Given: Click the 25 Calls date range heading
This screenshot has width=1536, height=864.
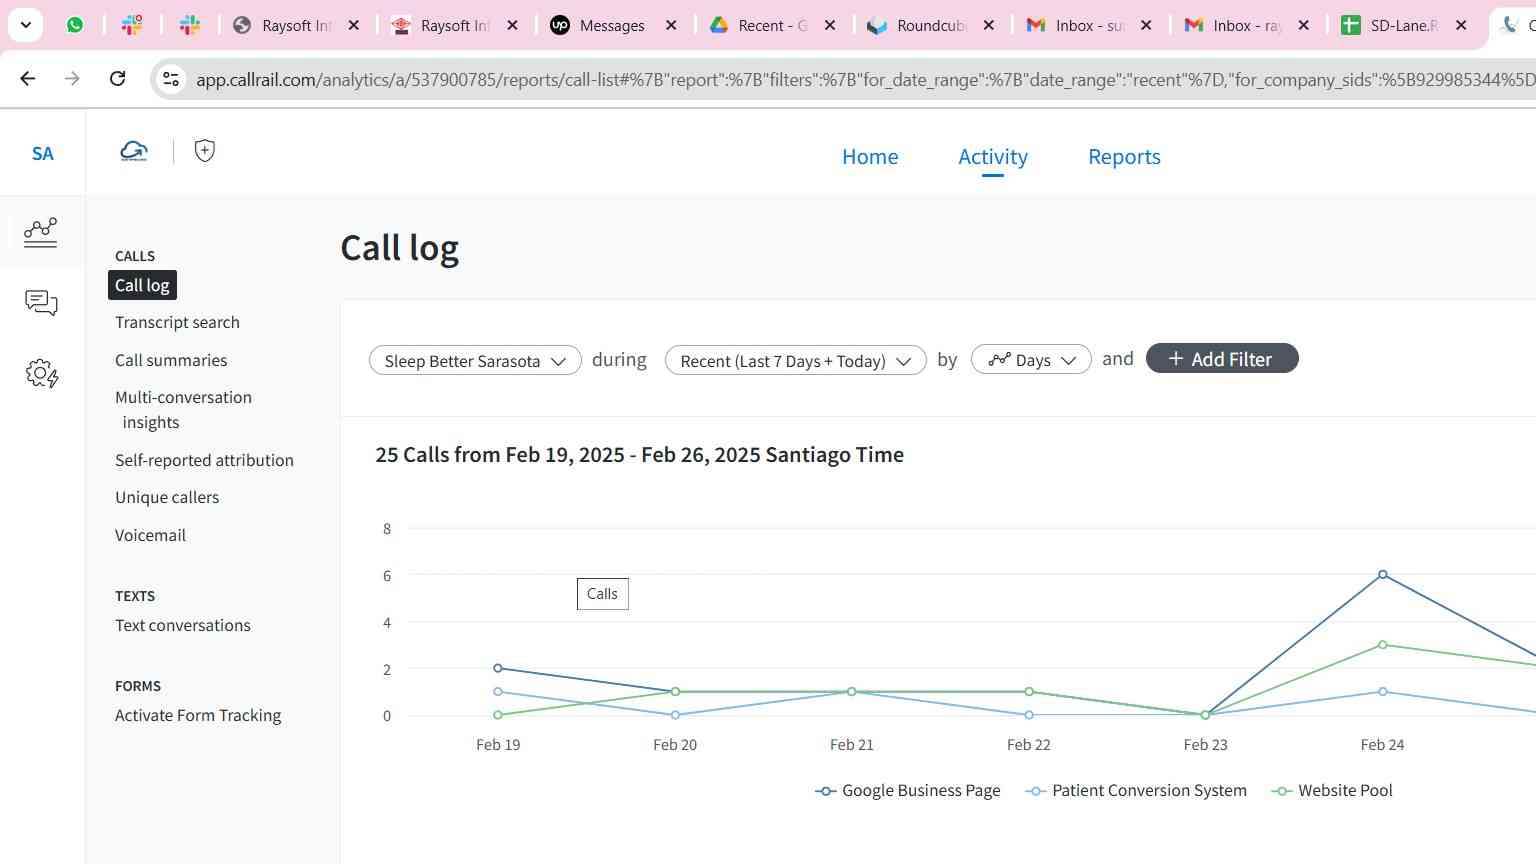Looking at the screenshot, I should tap(640, 455).
